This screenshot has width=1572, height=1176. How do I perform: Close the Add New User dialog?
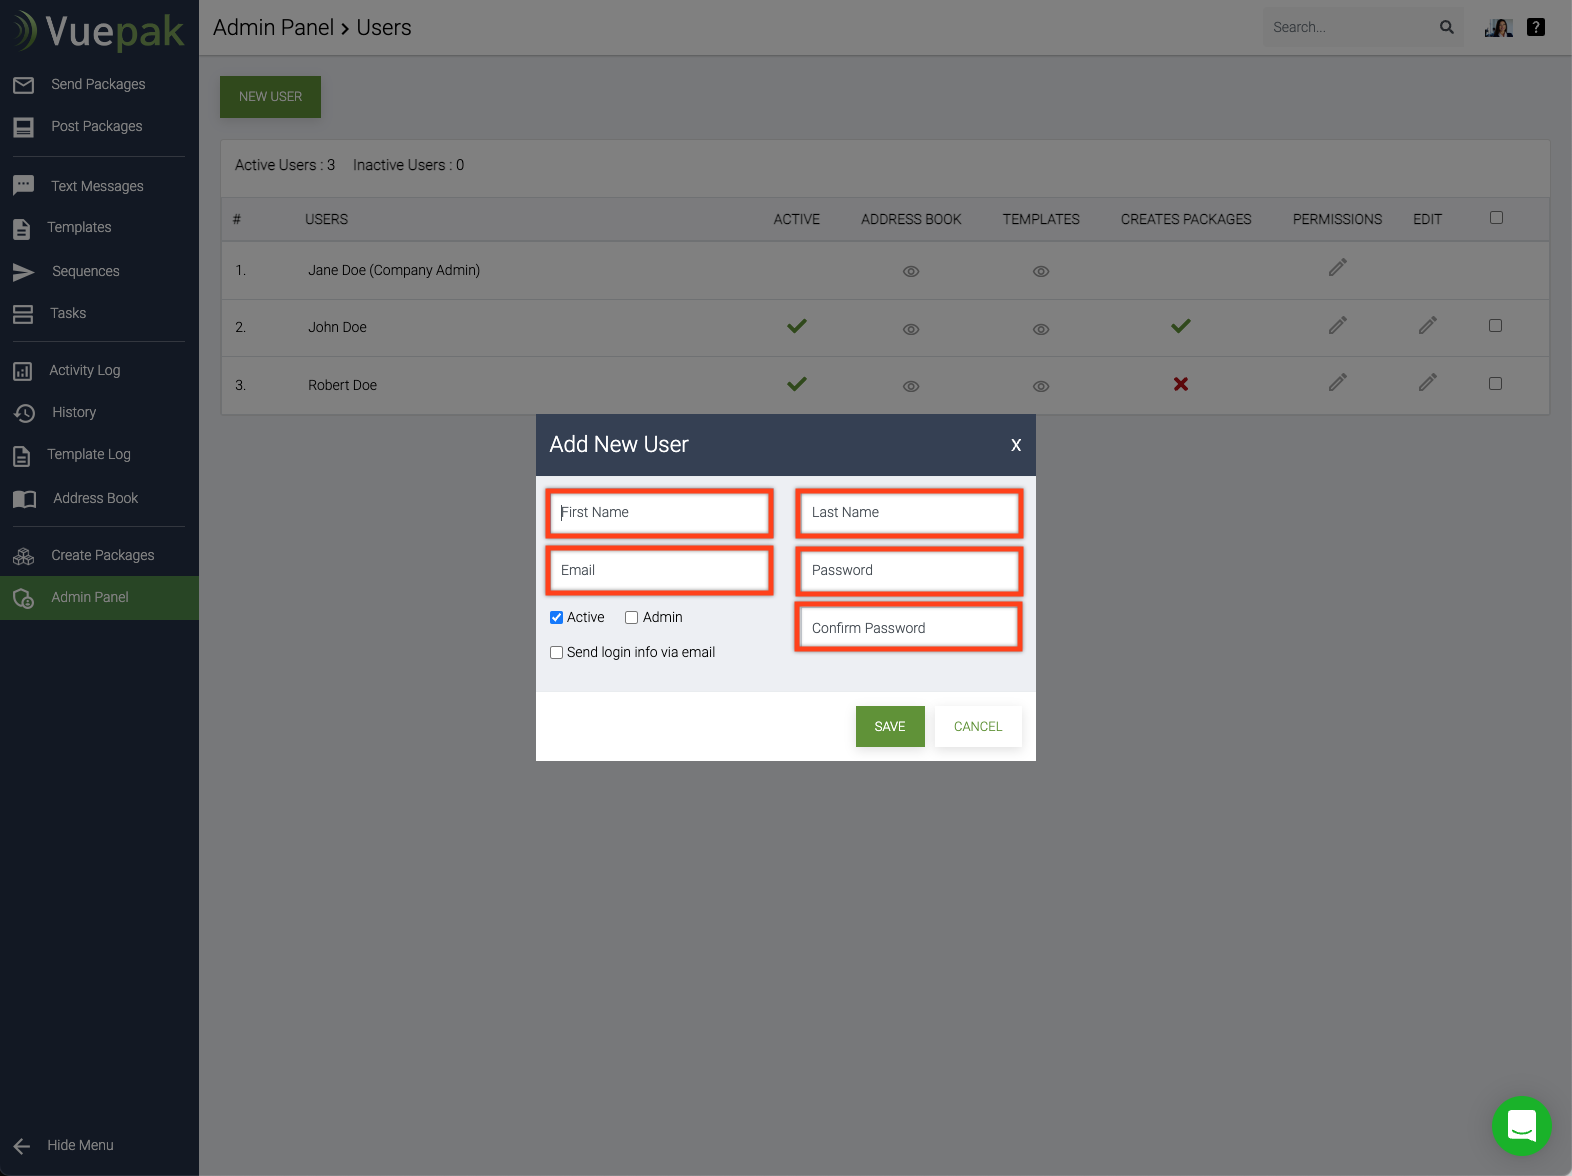point(1015,445)
